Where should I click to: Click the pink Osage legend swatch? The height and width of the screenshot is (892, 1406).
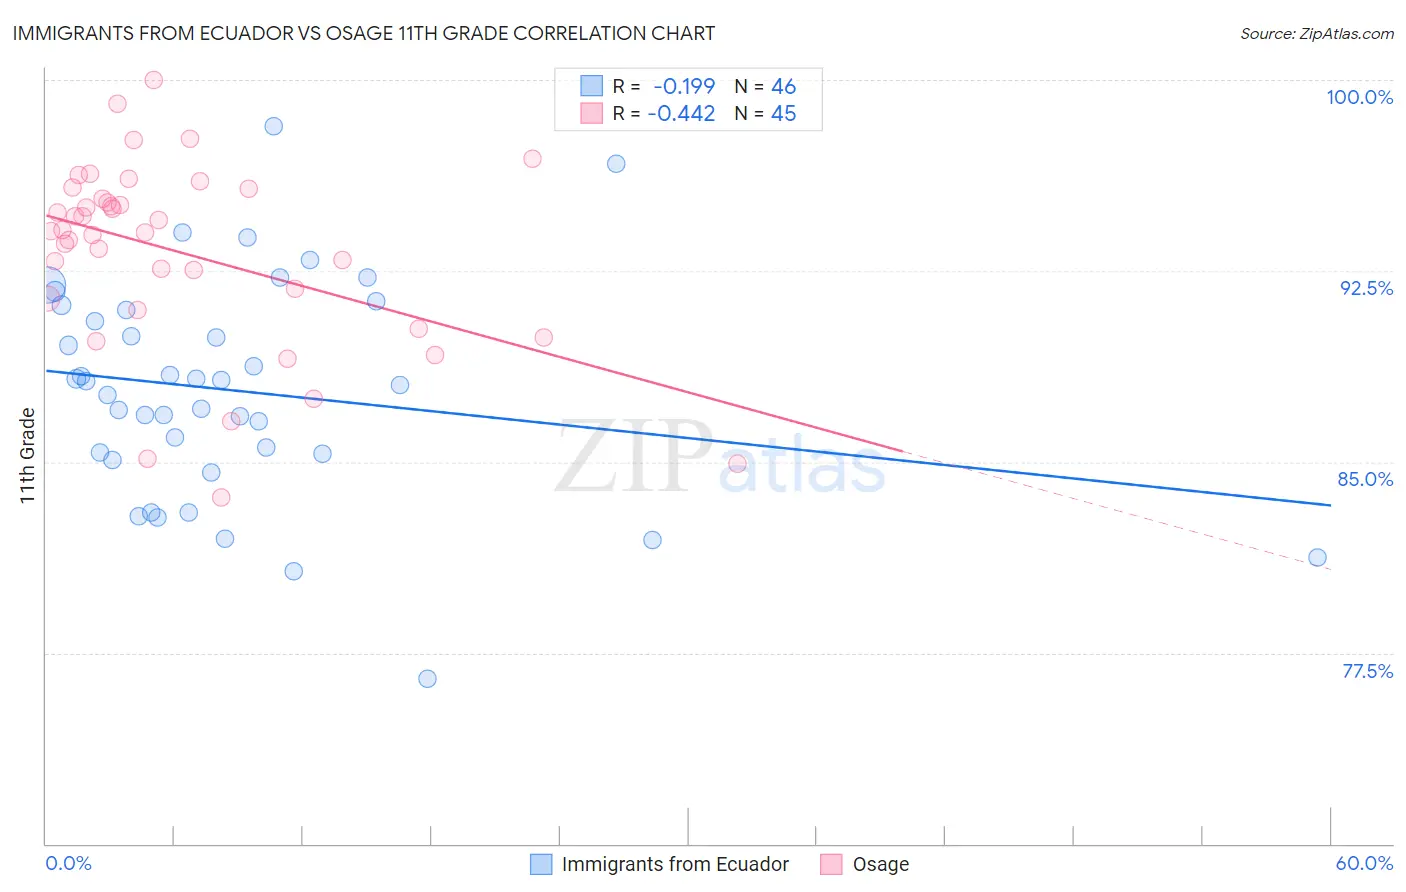[831, 864]
